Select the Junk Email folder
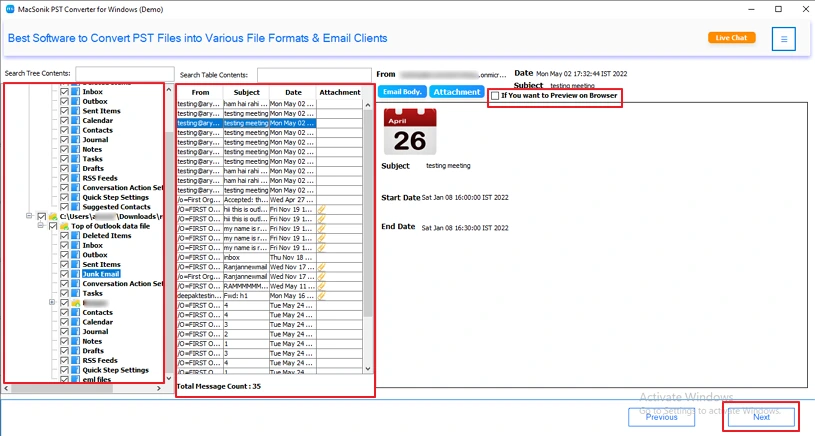Image resolution: width=815 pixels, height=436 pixels. click(x=101, y=274)
